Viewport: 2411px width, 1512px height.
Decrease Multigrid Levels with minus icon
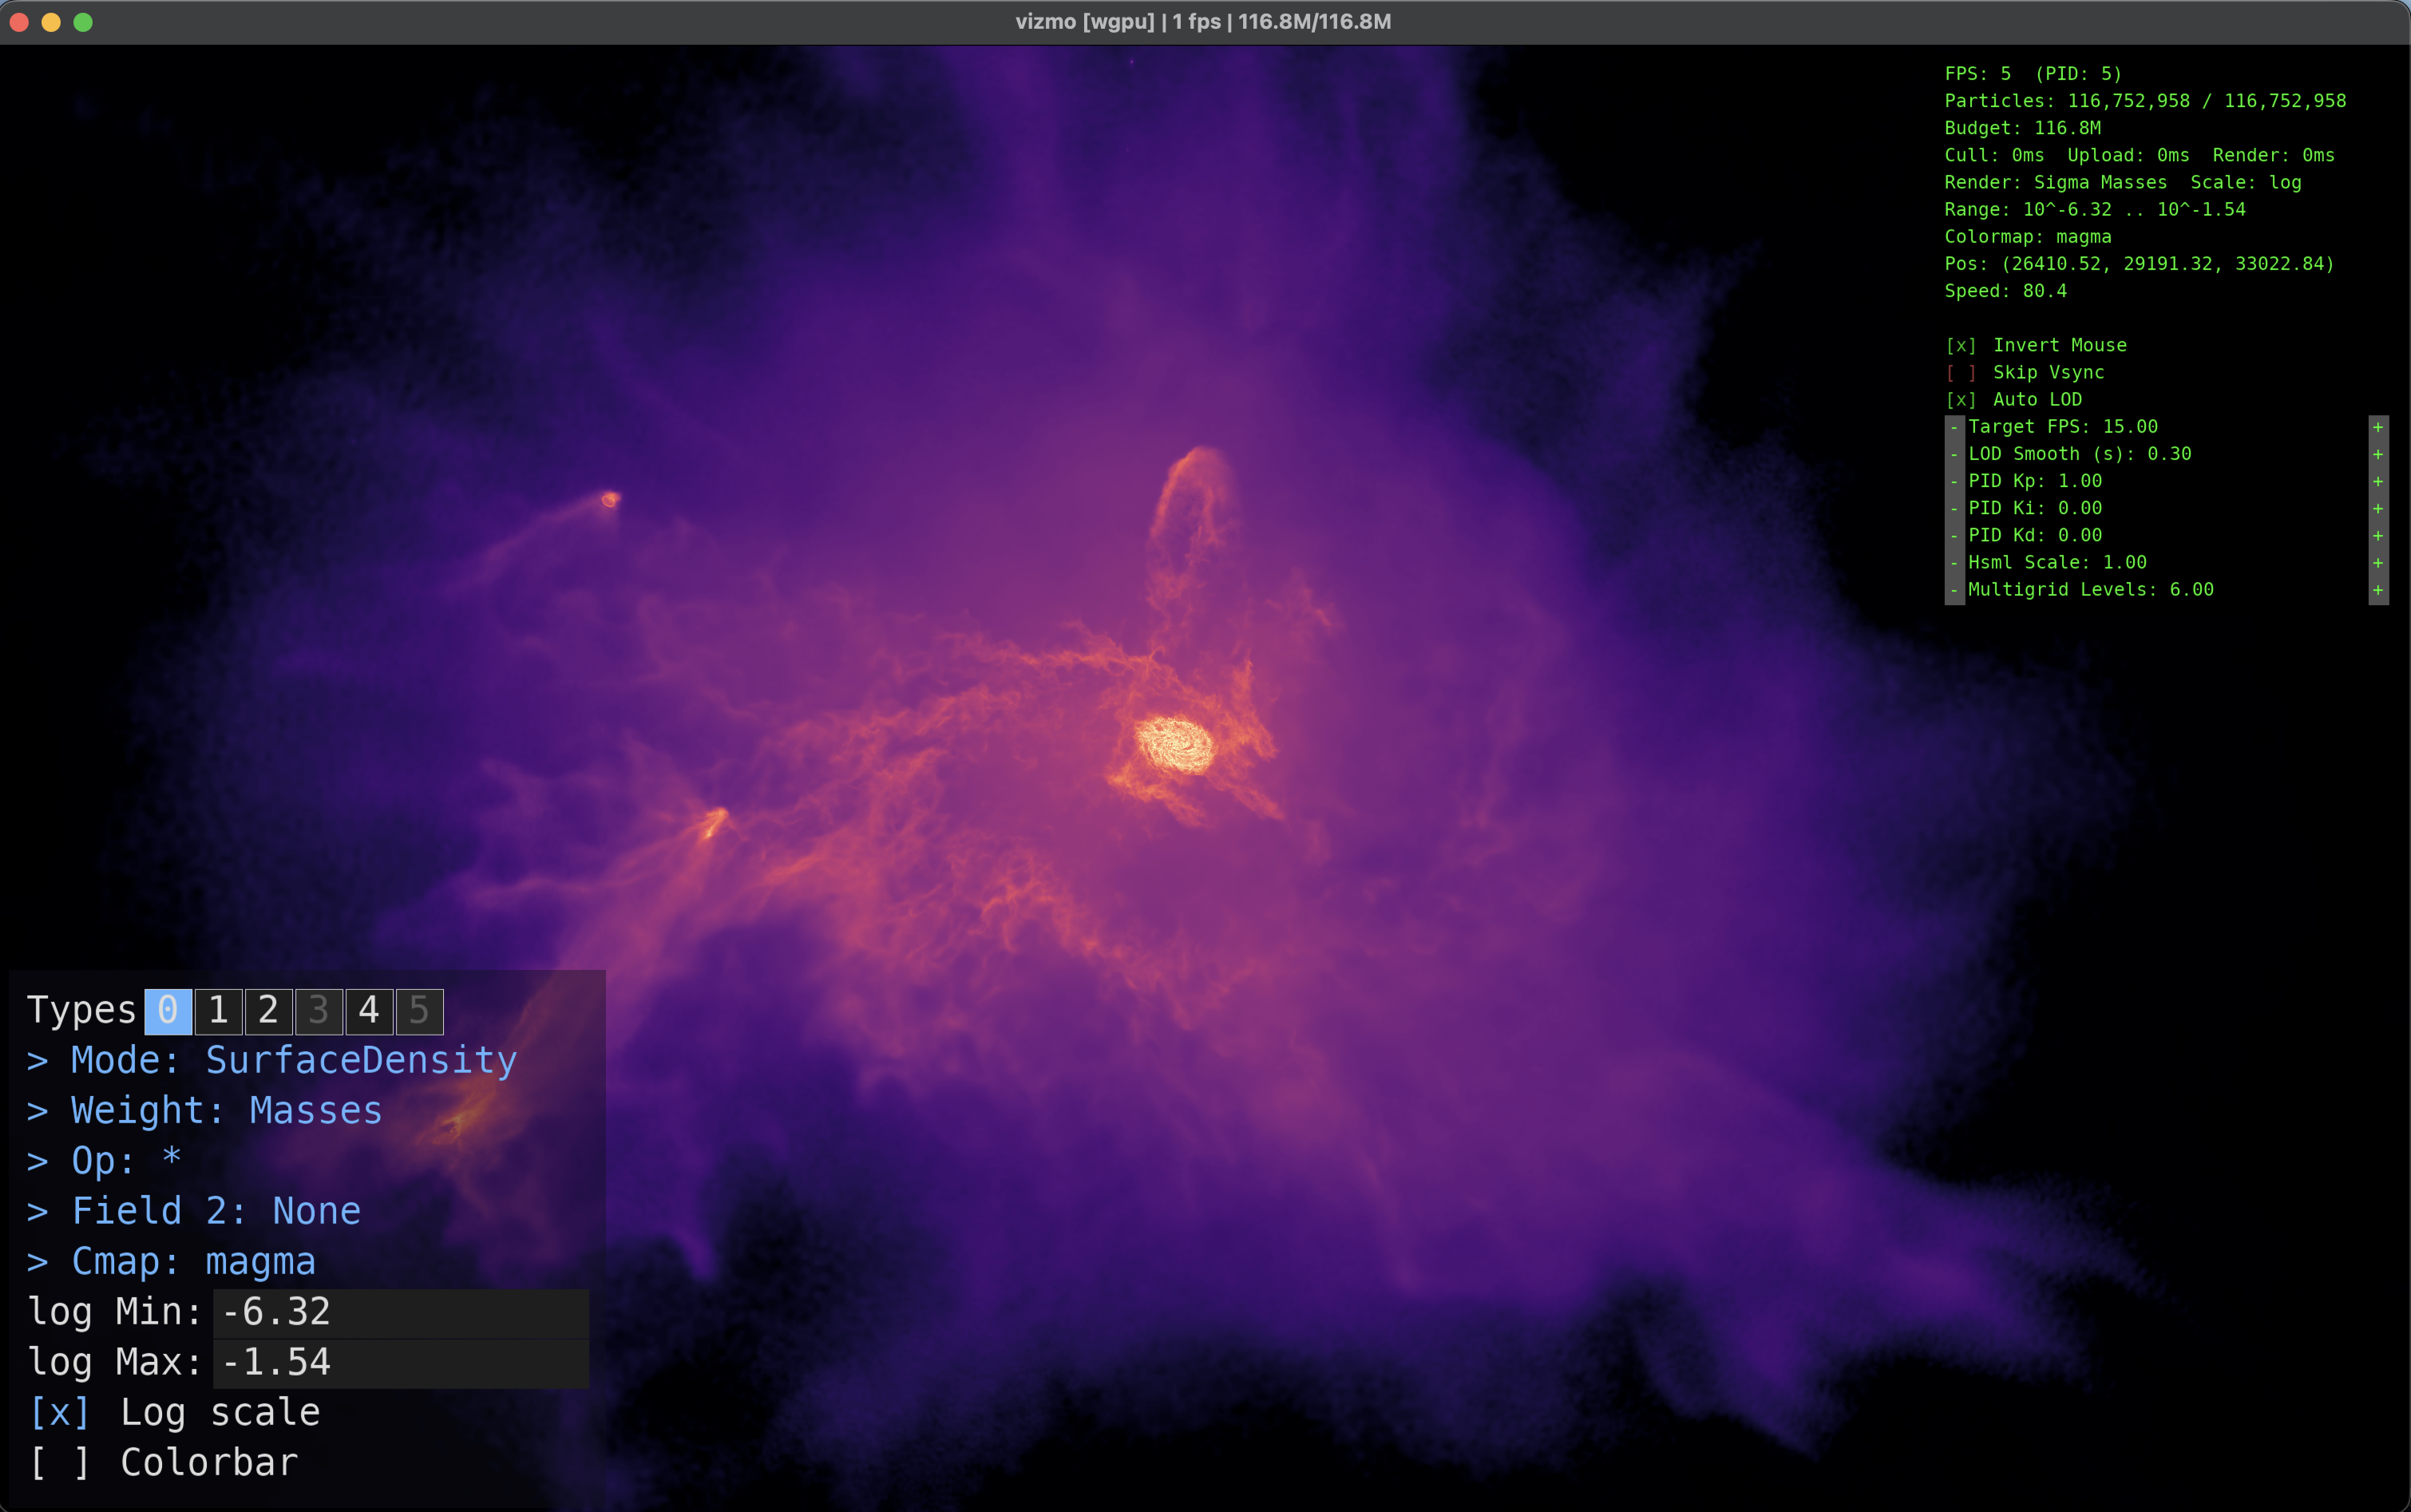coord(1954,590)
